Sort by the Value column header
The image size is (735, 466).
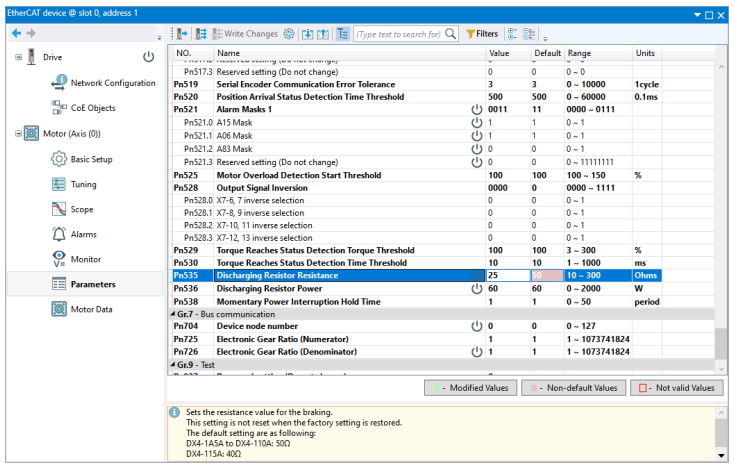[x=508, y=53]
